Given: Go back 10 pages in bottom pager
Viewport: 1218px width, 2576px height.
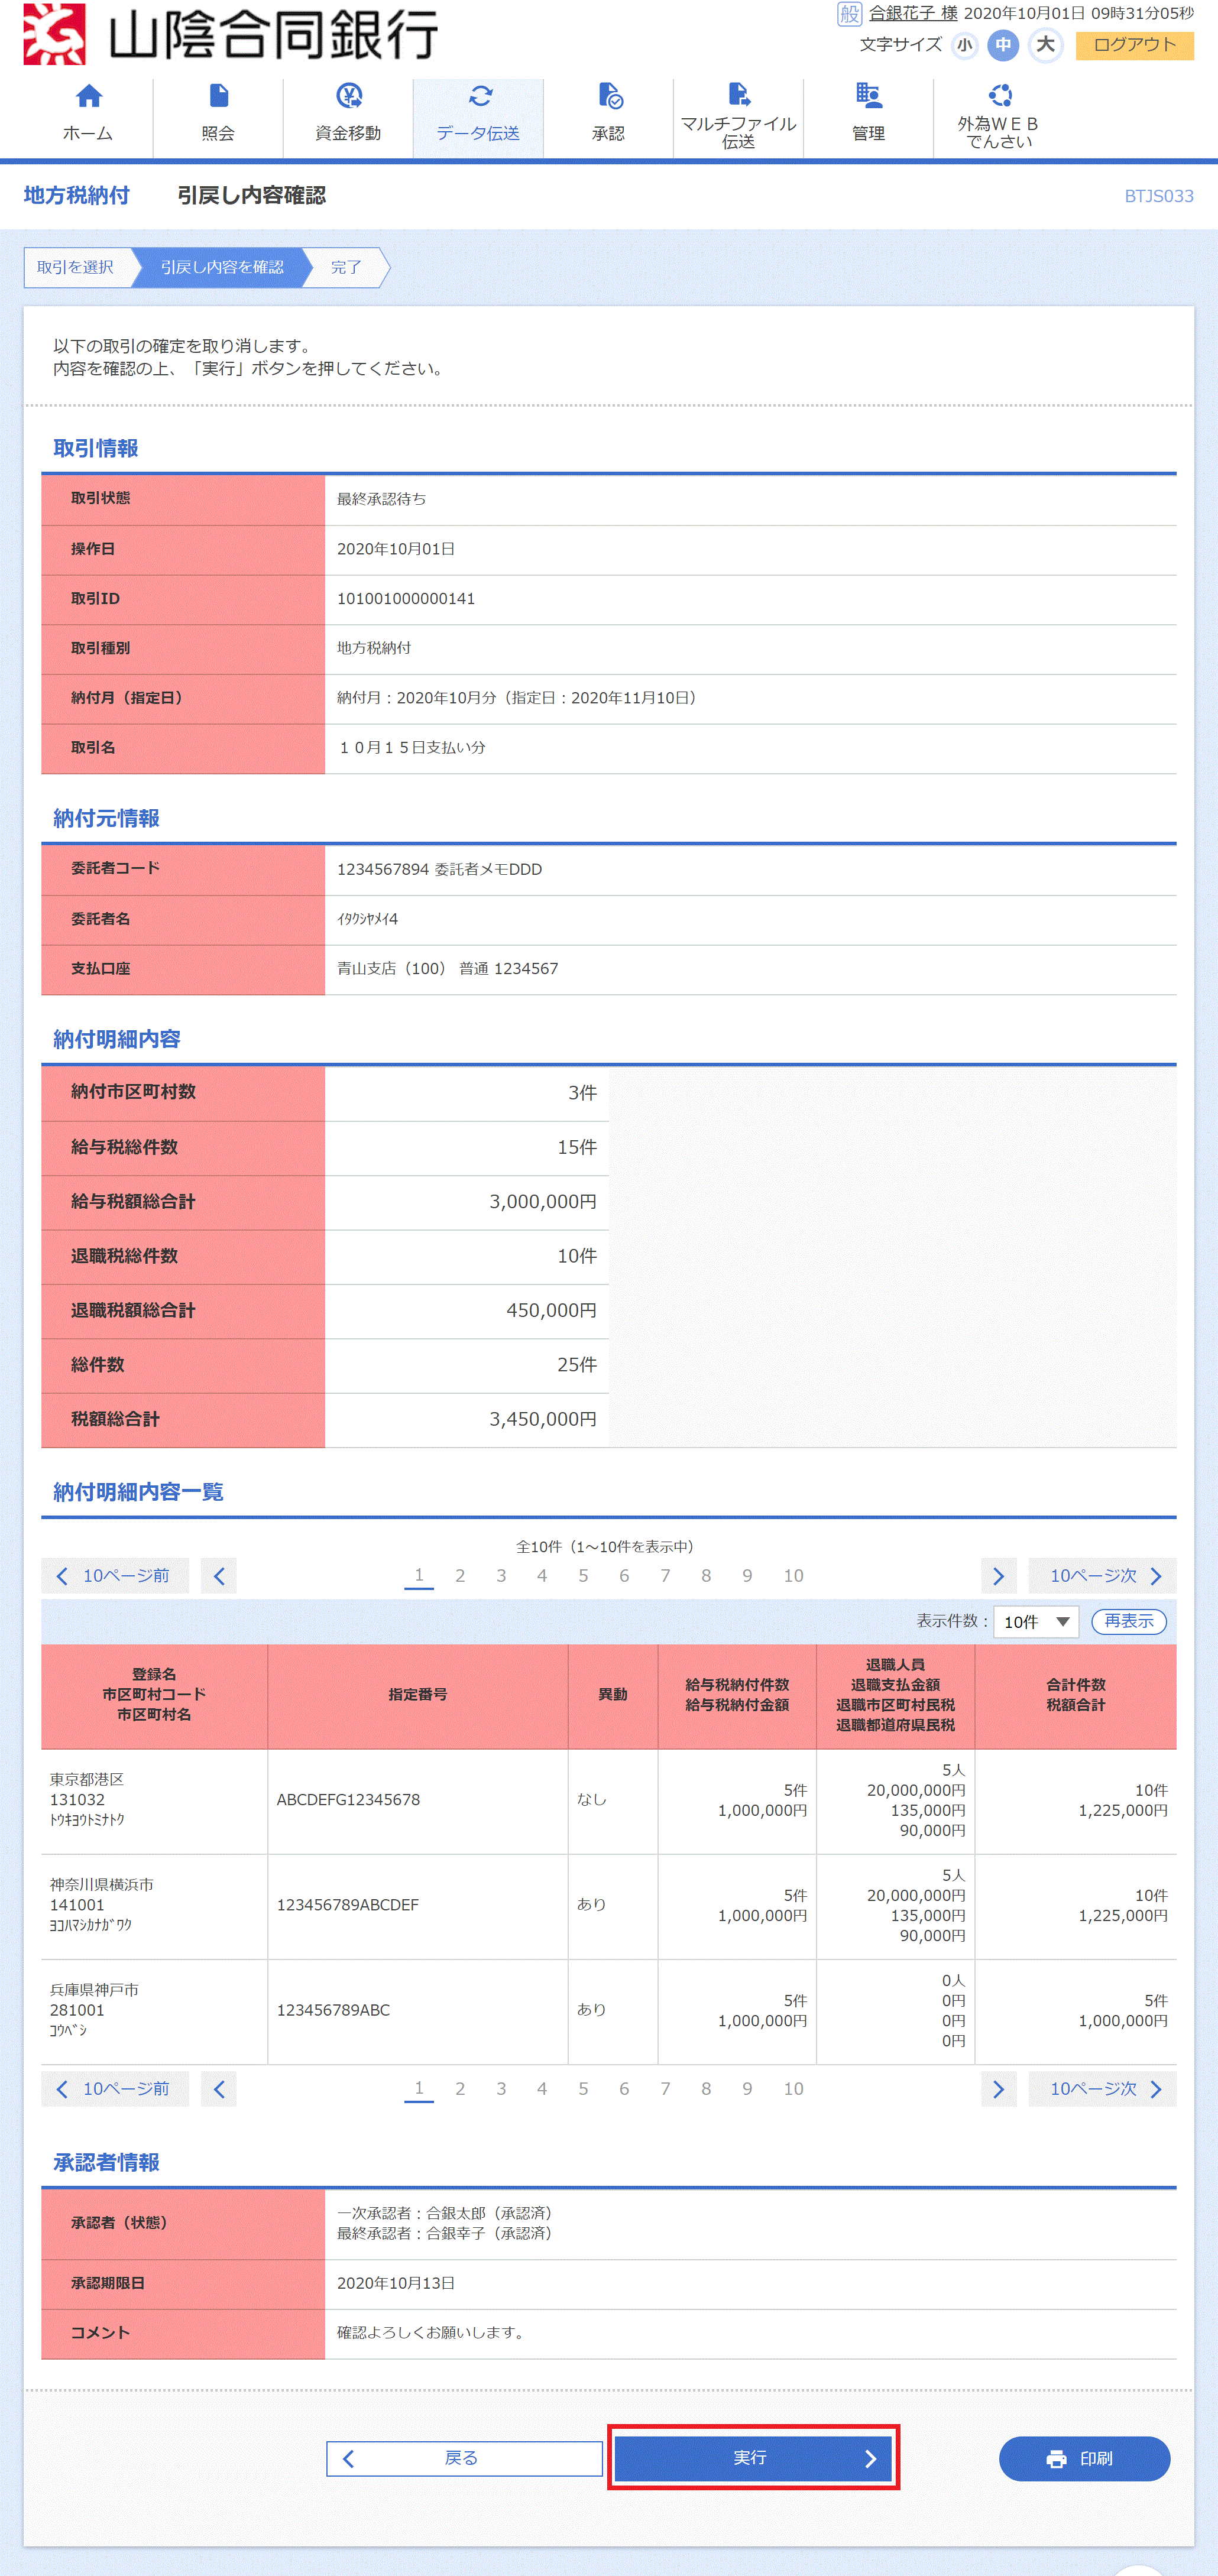Looking at the screenshot, I should (x=115, y=2089).
